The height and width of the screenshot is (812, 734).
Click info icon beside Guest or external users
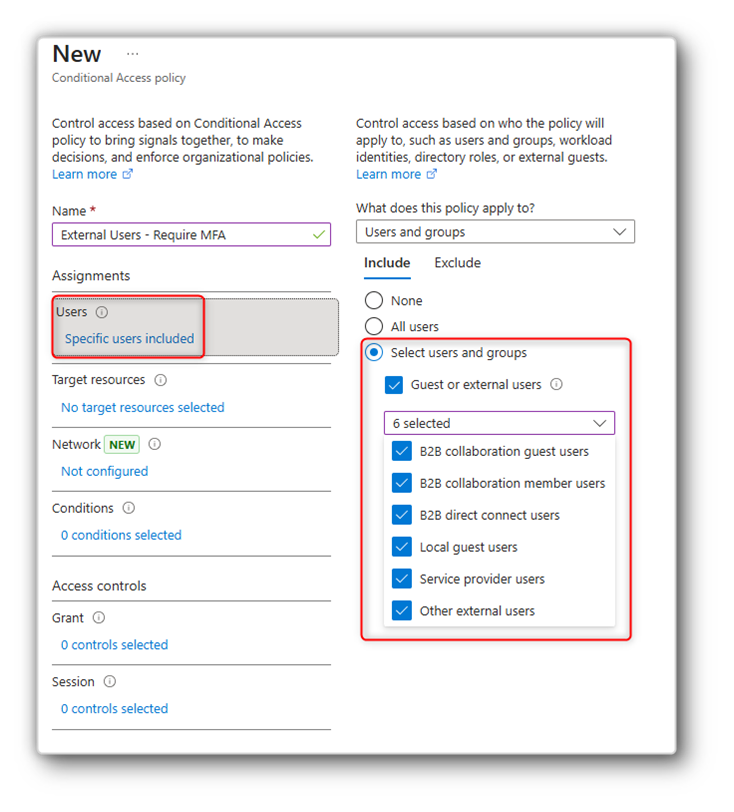(557, 385)
